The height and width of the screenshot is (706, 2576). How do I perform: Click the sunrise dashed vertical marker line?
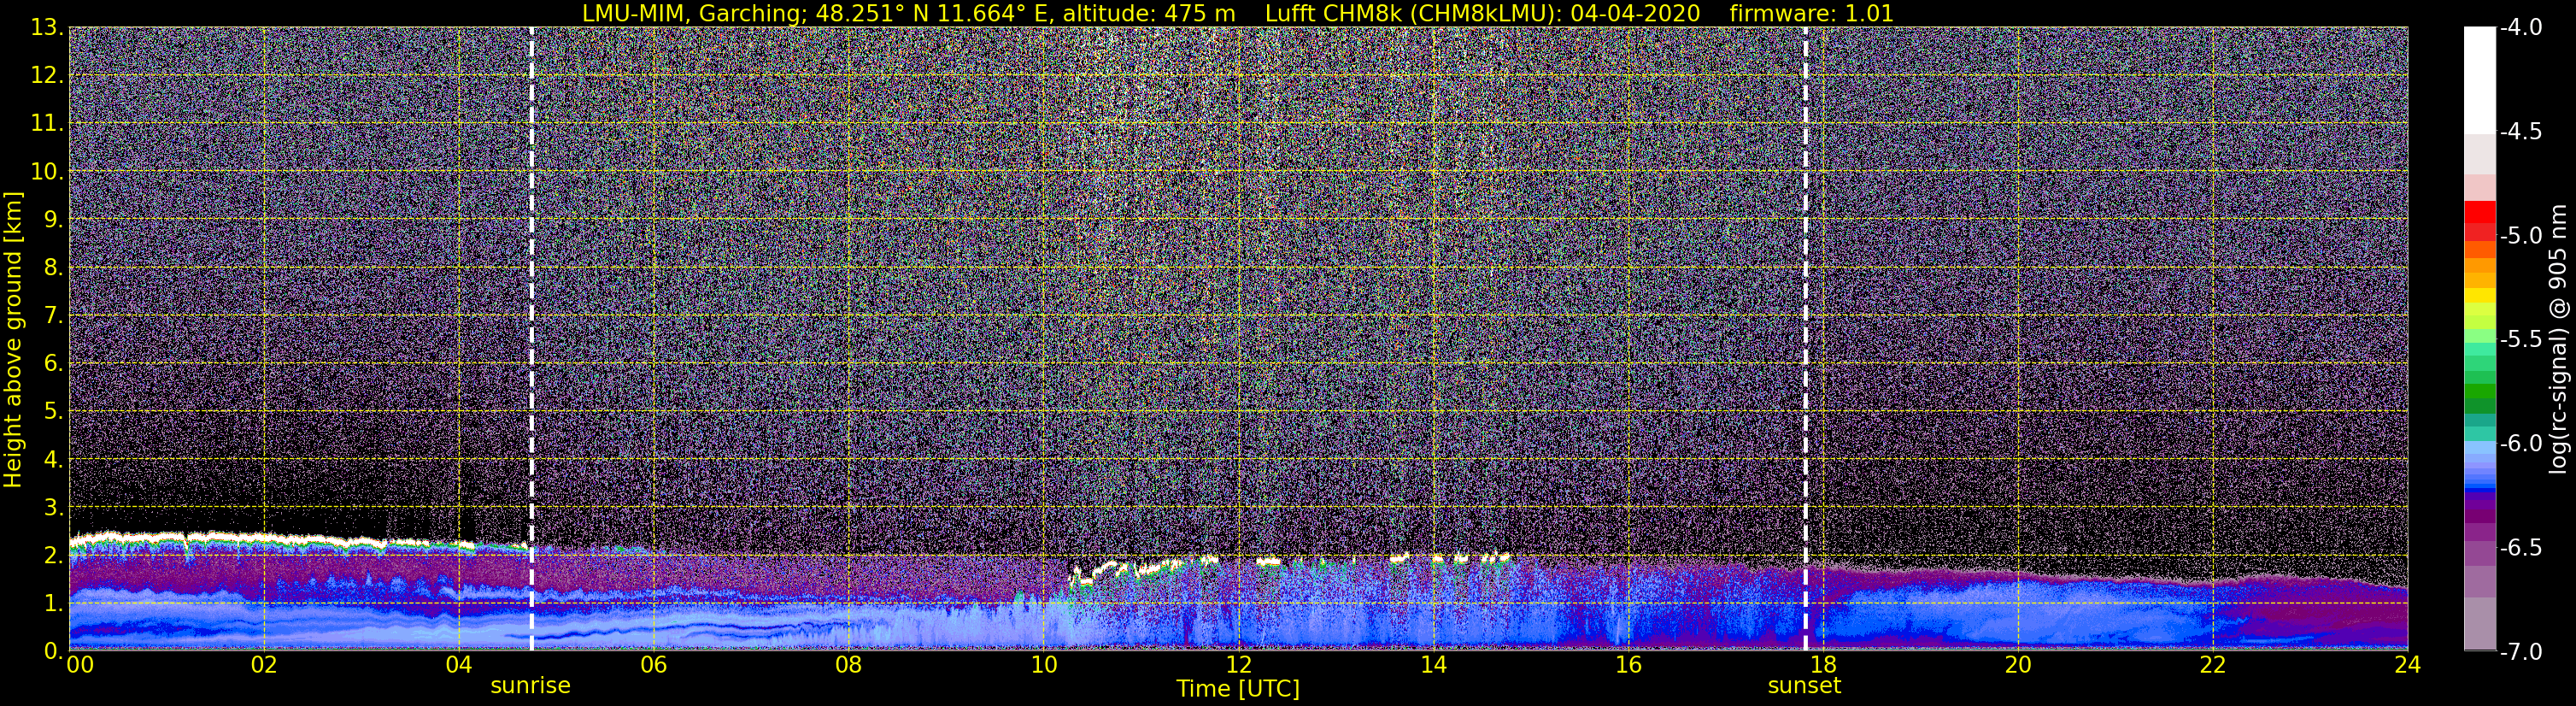coord(531,339)
